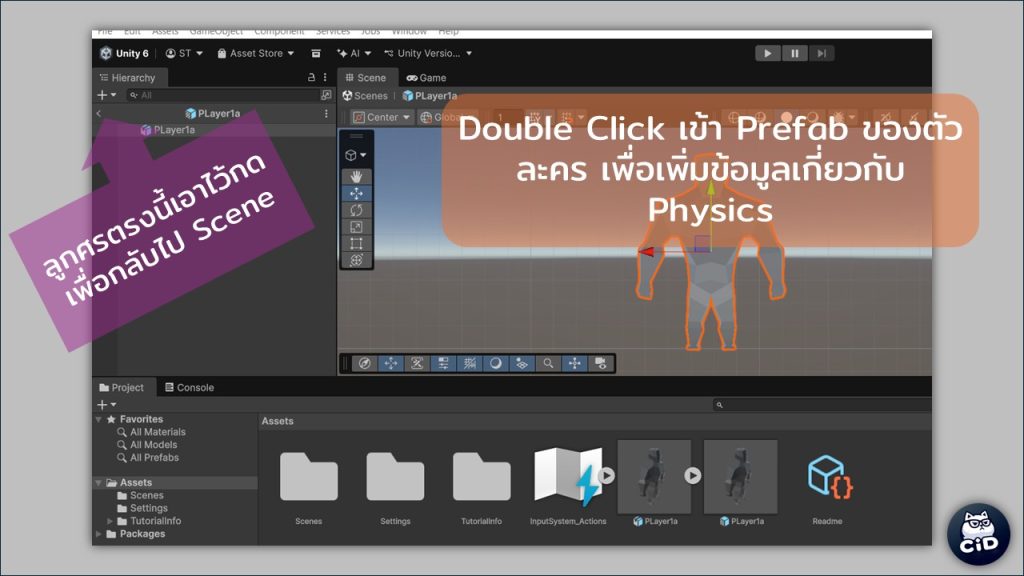This screenshot has width=1024, height=576.
Task: Click the back arrow to return to Scene
Action: coord(98,114)
